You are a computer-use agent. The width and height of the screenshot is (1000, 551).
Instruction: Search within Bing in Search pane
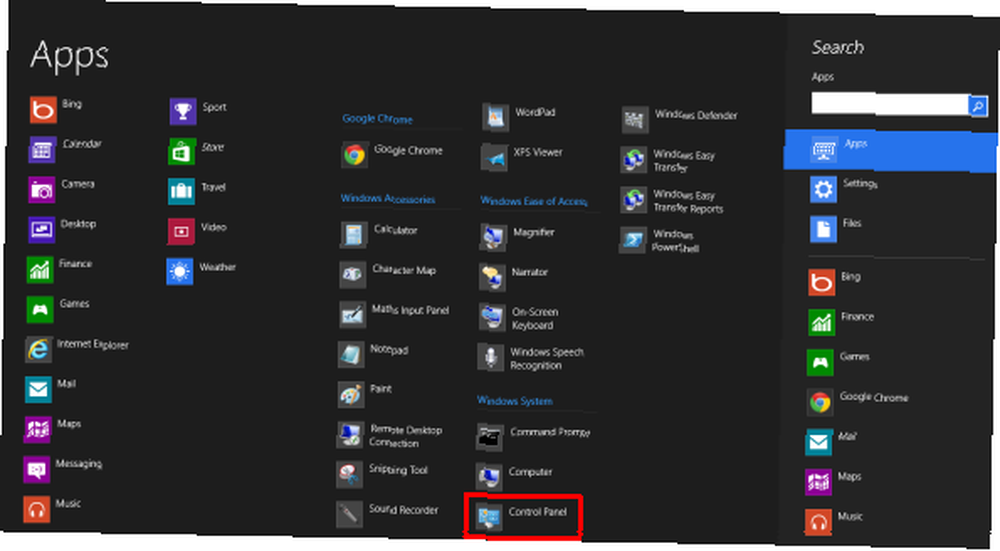(x=835, y=282)
